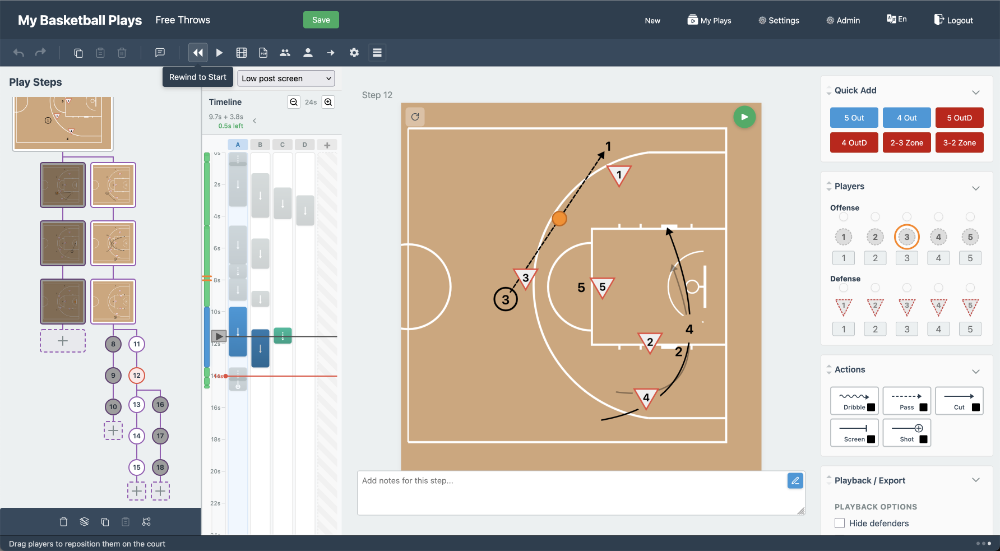Toggle Hide defenders checkbox
1000x551 pixels.
tap(839, 523)
